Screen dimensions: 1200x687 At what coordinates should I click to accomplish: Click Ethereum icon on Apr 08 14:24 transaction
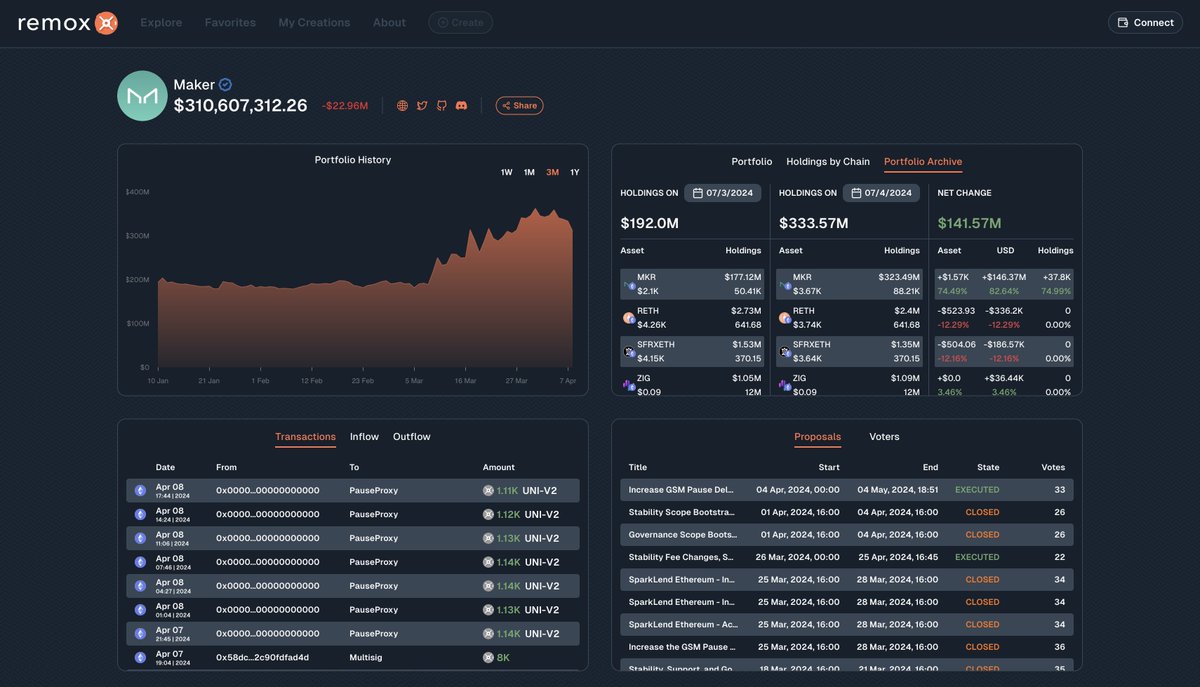(140, 514)
